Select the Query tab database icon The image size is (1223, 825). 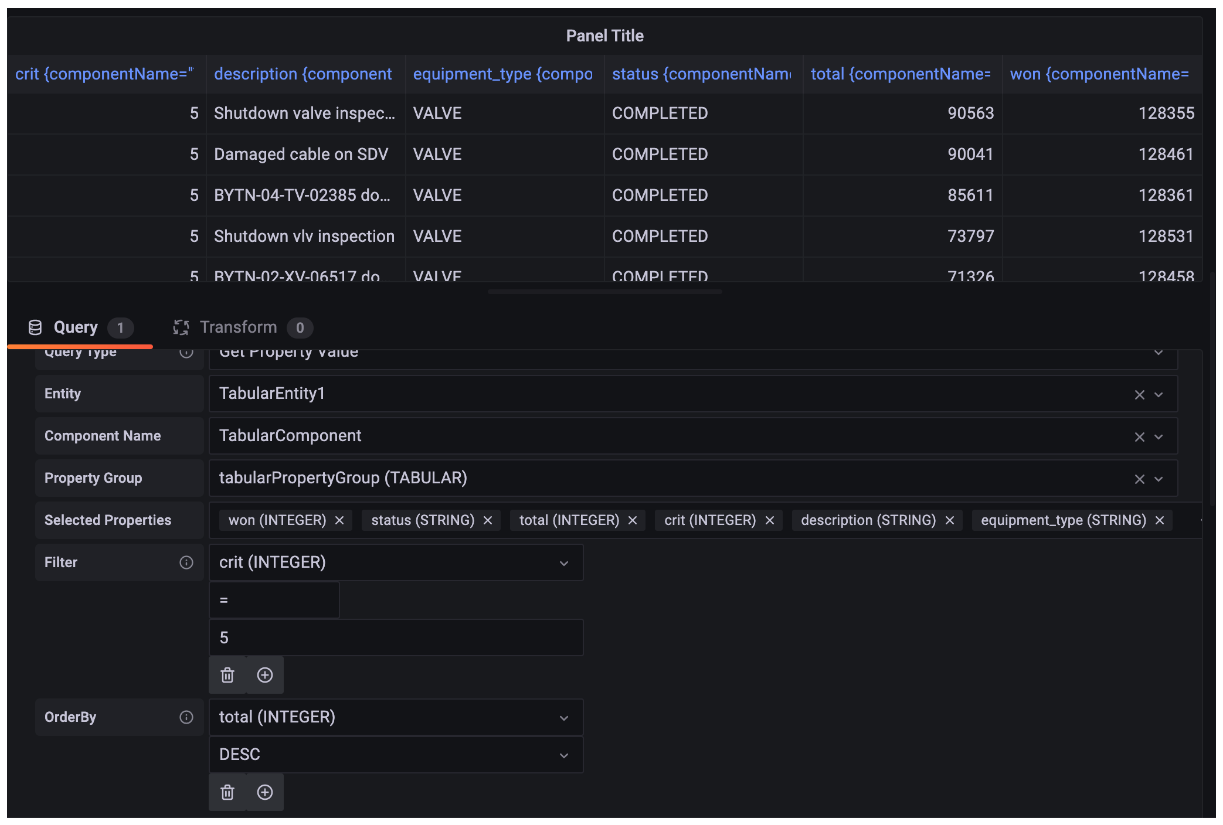coord(37,327)
